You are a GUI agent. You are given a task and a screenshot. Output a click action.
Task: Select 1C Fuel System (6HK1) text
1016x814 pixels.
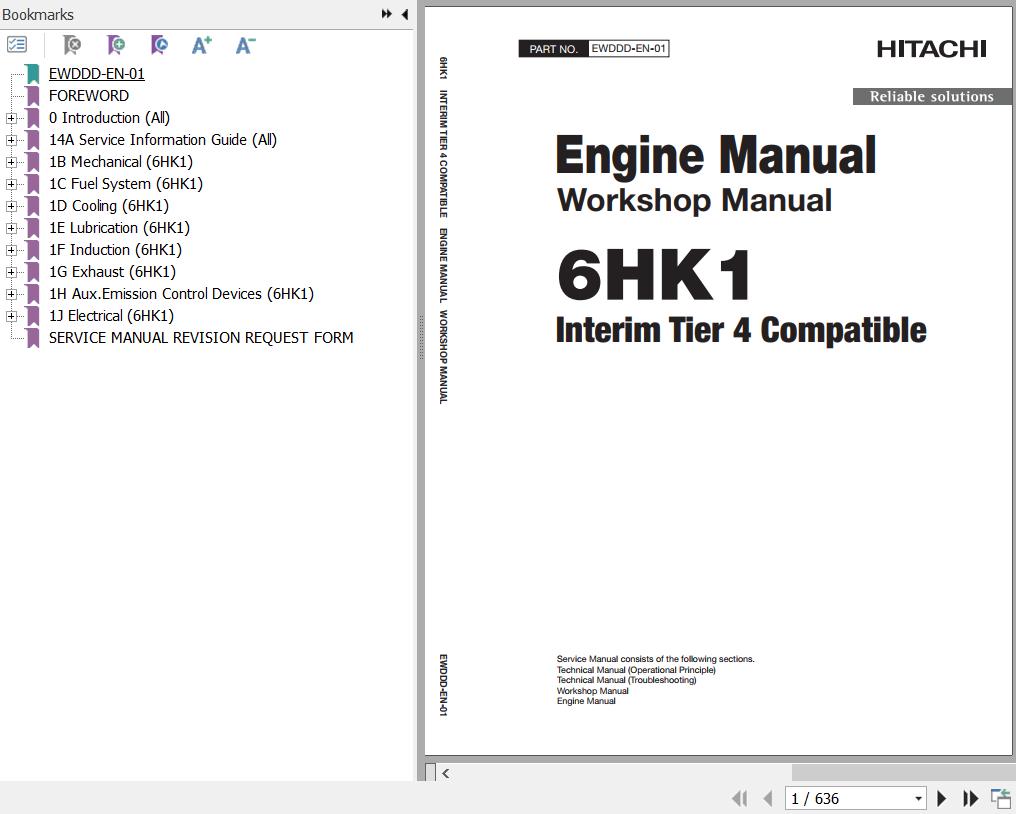click(x=126, y=184)
